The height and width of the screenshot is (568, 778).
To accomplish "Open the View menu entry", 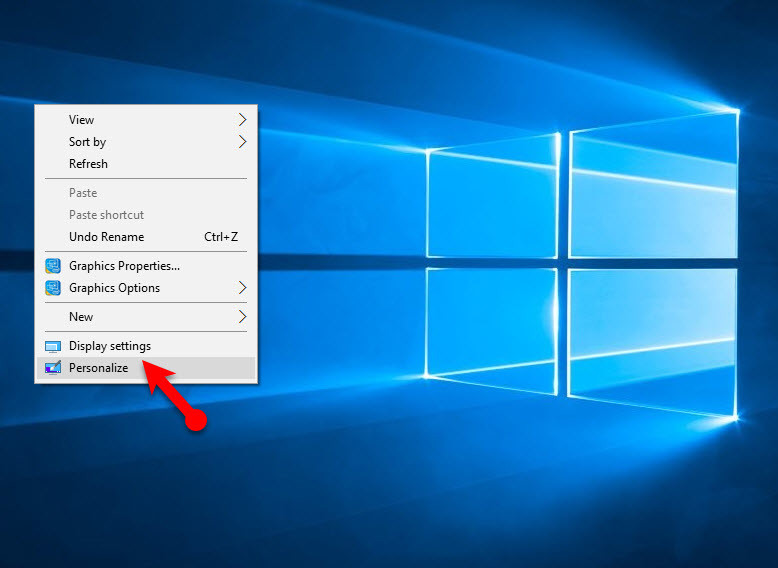I will (146, 120).
